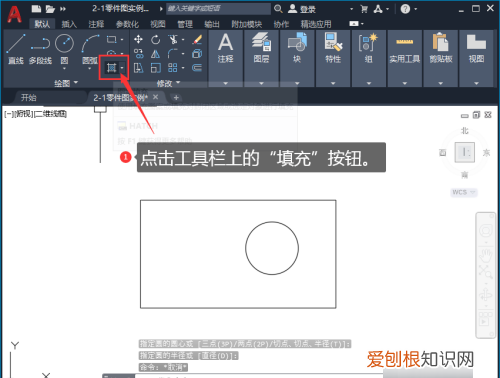Open the [俯视] view control
Screen dimensions: 500x378
(23, 114)
